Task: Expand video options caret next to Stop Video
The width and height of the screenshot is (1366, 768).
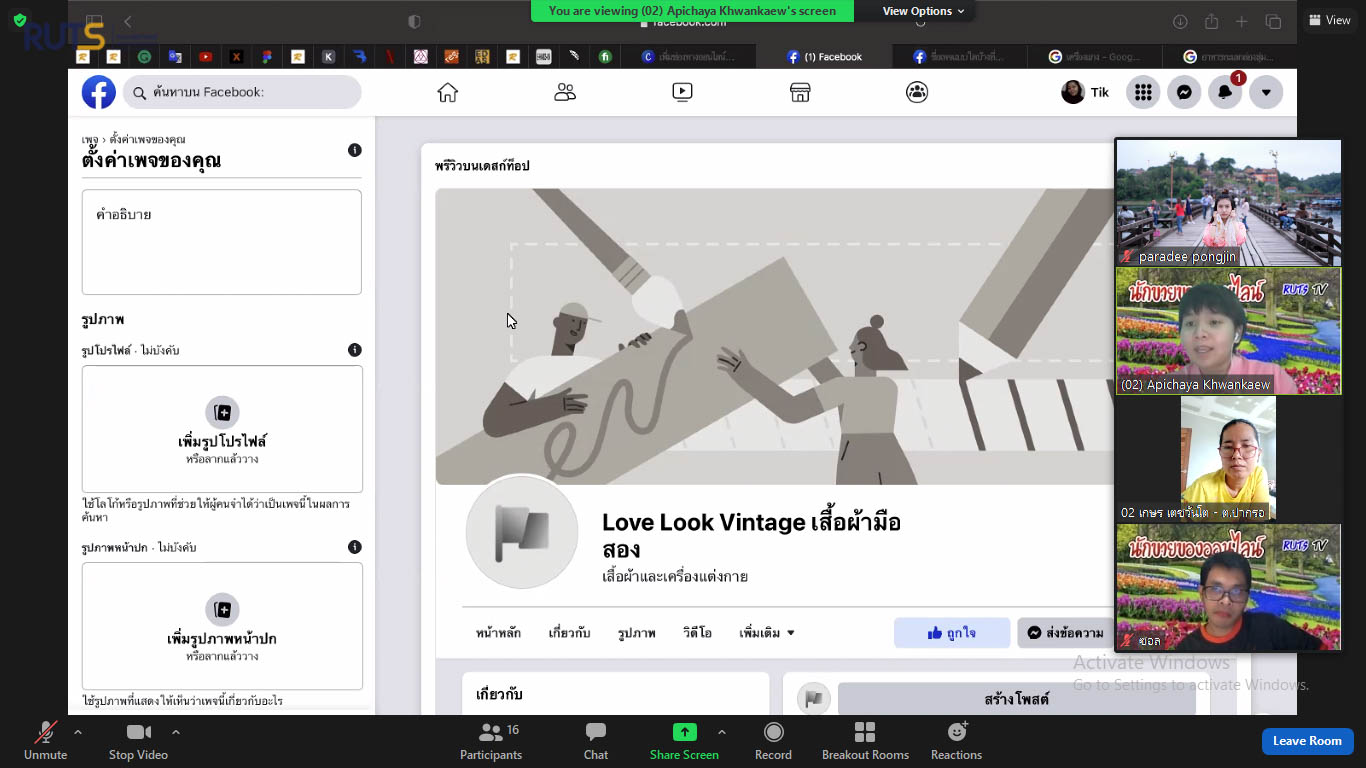Action: coord(176,732)
